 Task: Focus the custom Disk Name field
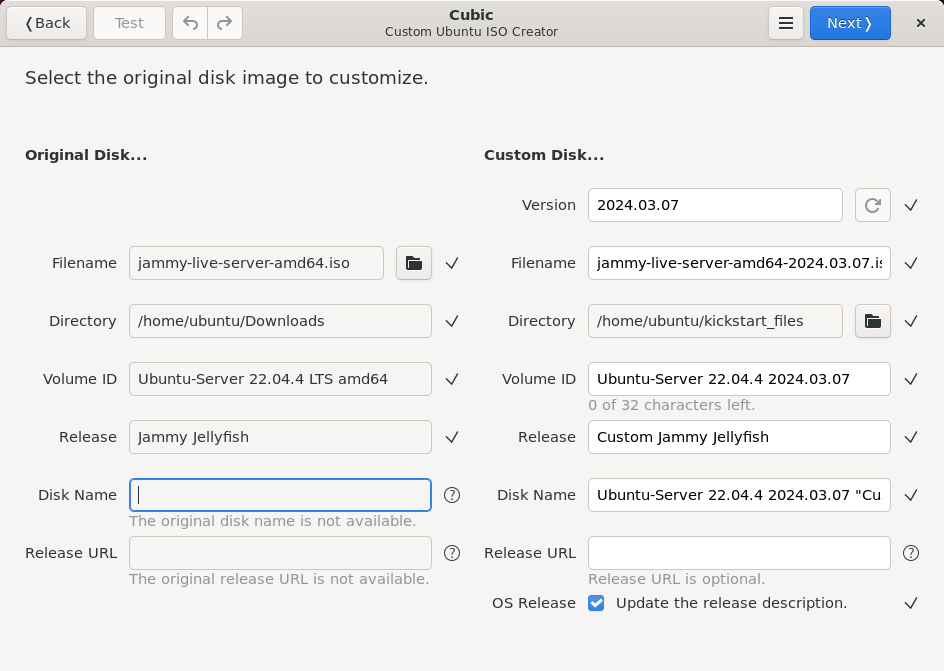[738, 495]
